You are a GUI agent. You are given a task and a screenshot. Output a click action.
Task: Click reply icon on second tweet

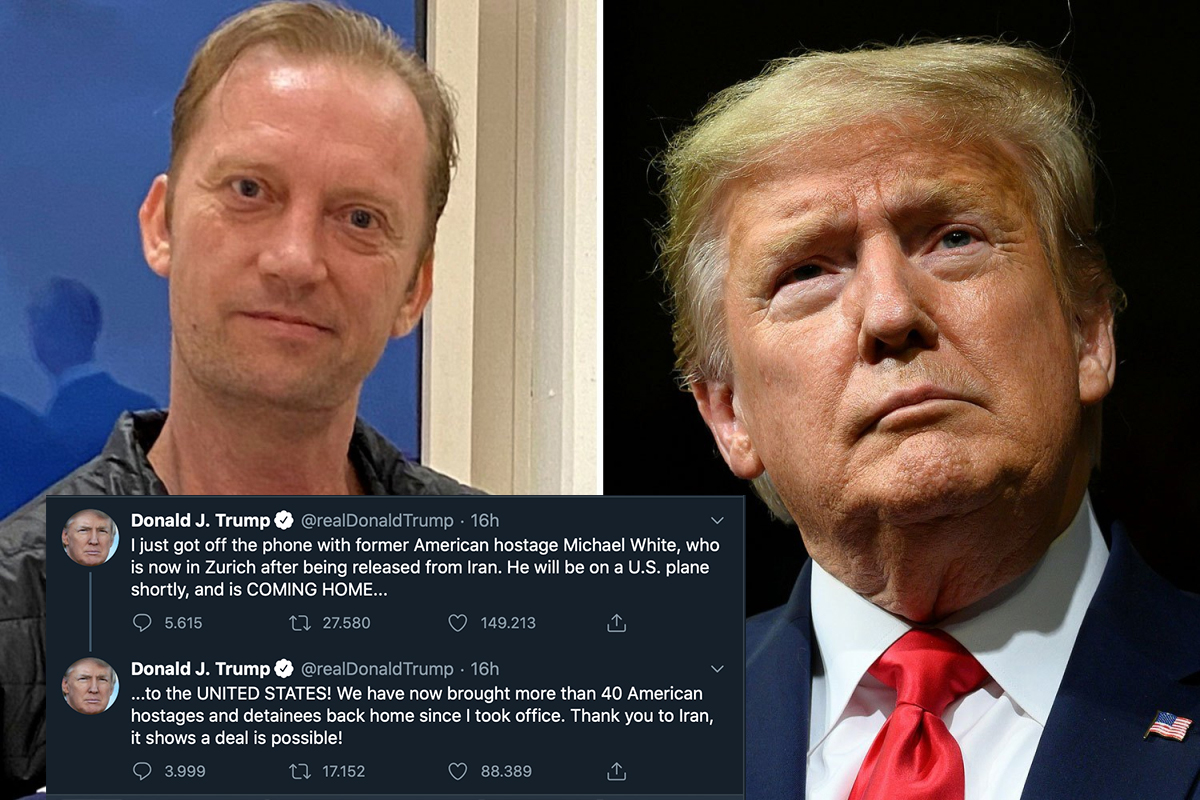click(x=142, y=771)
